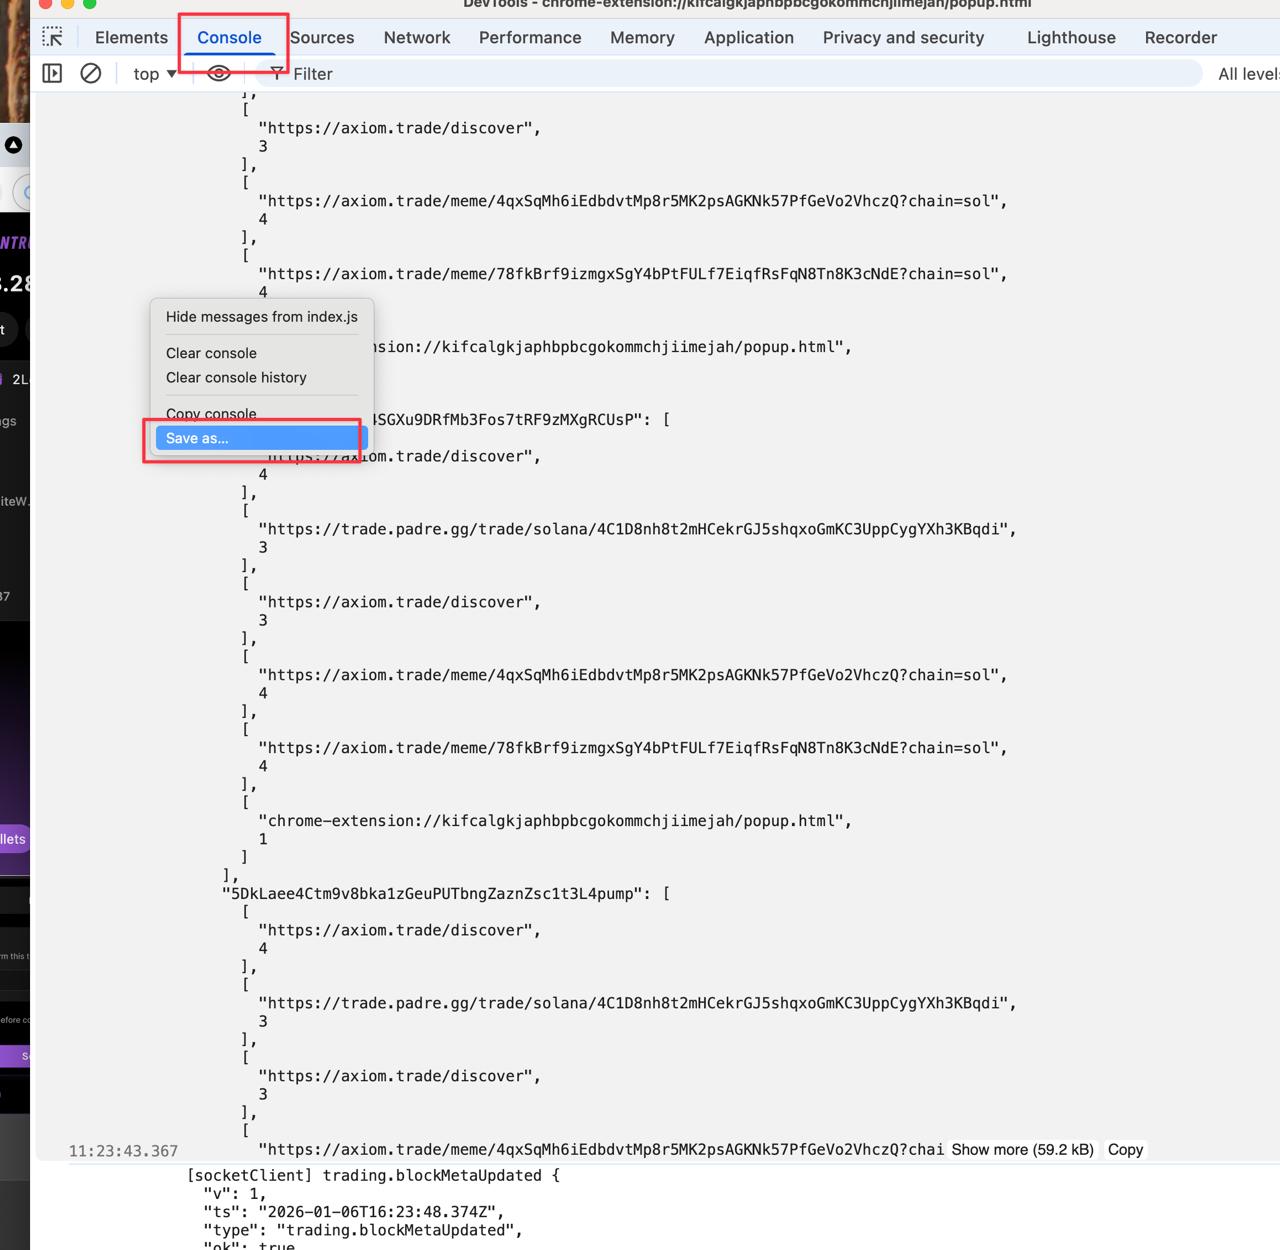Image resolution: width=1280 pixels, height=1250 pixels.
Task: Open the Lighthouse tab
Action: click(x=1071, y=37)
